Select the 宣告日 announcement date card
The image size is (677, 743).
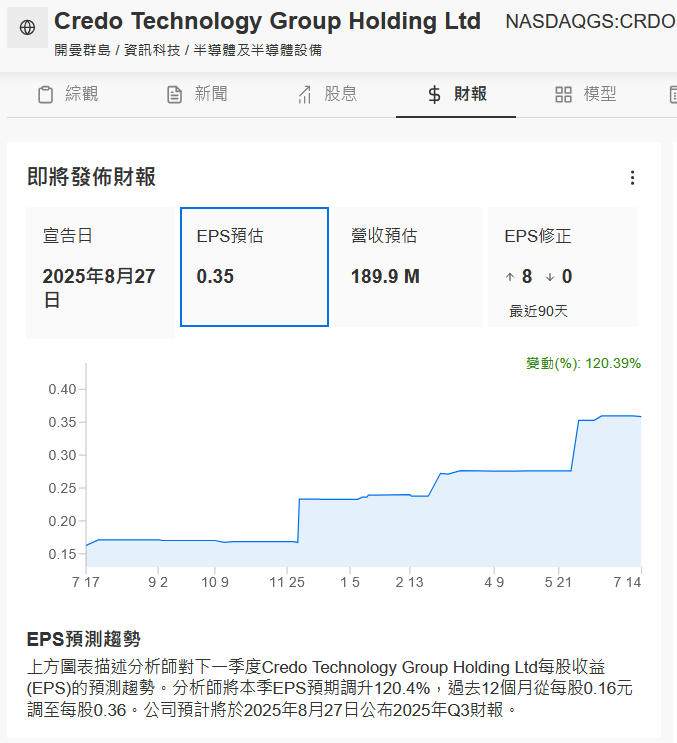pos(100,273)
